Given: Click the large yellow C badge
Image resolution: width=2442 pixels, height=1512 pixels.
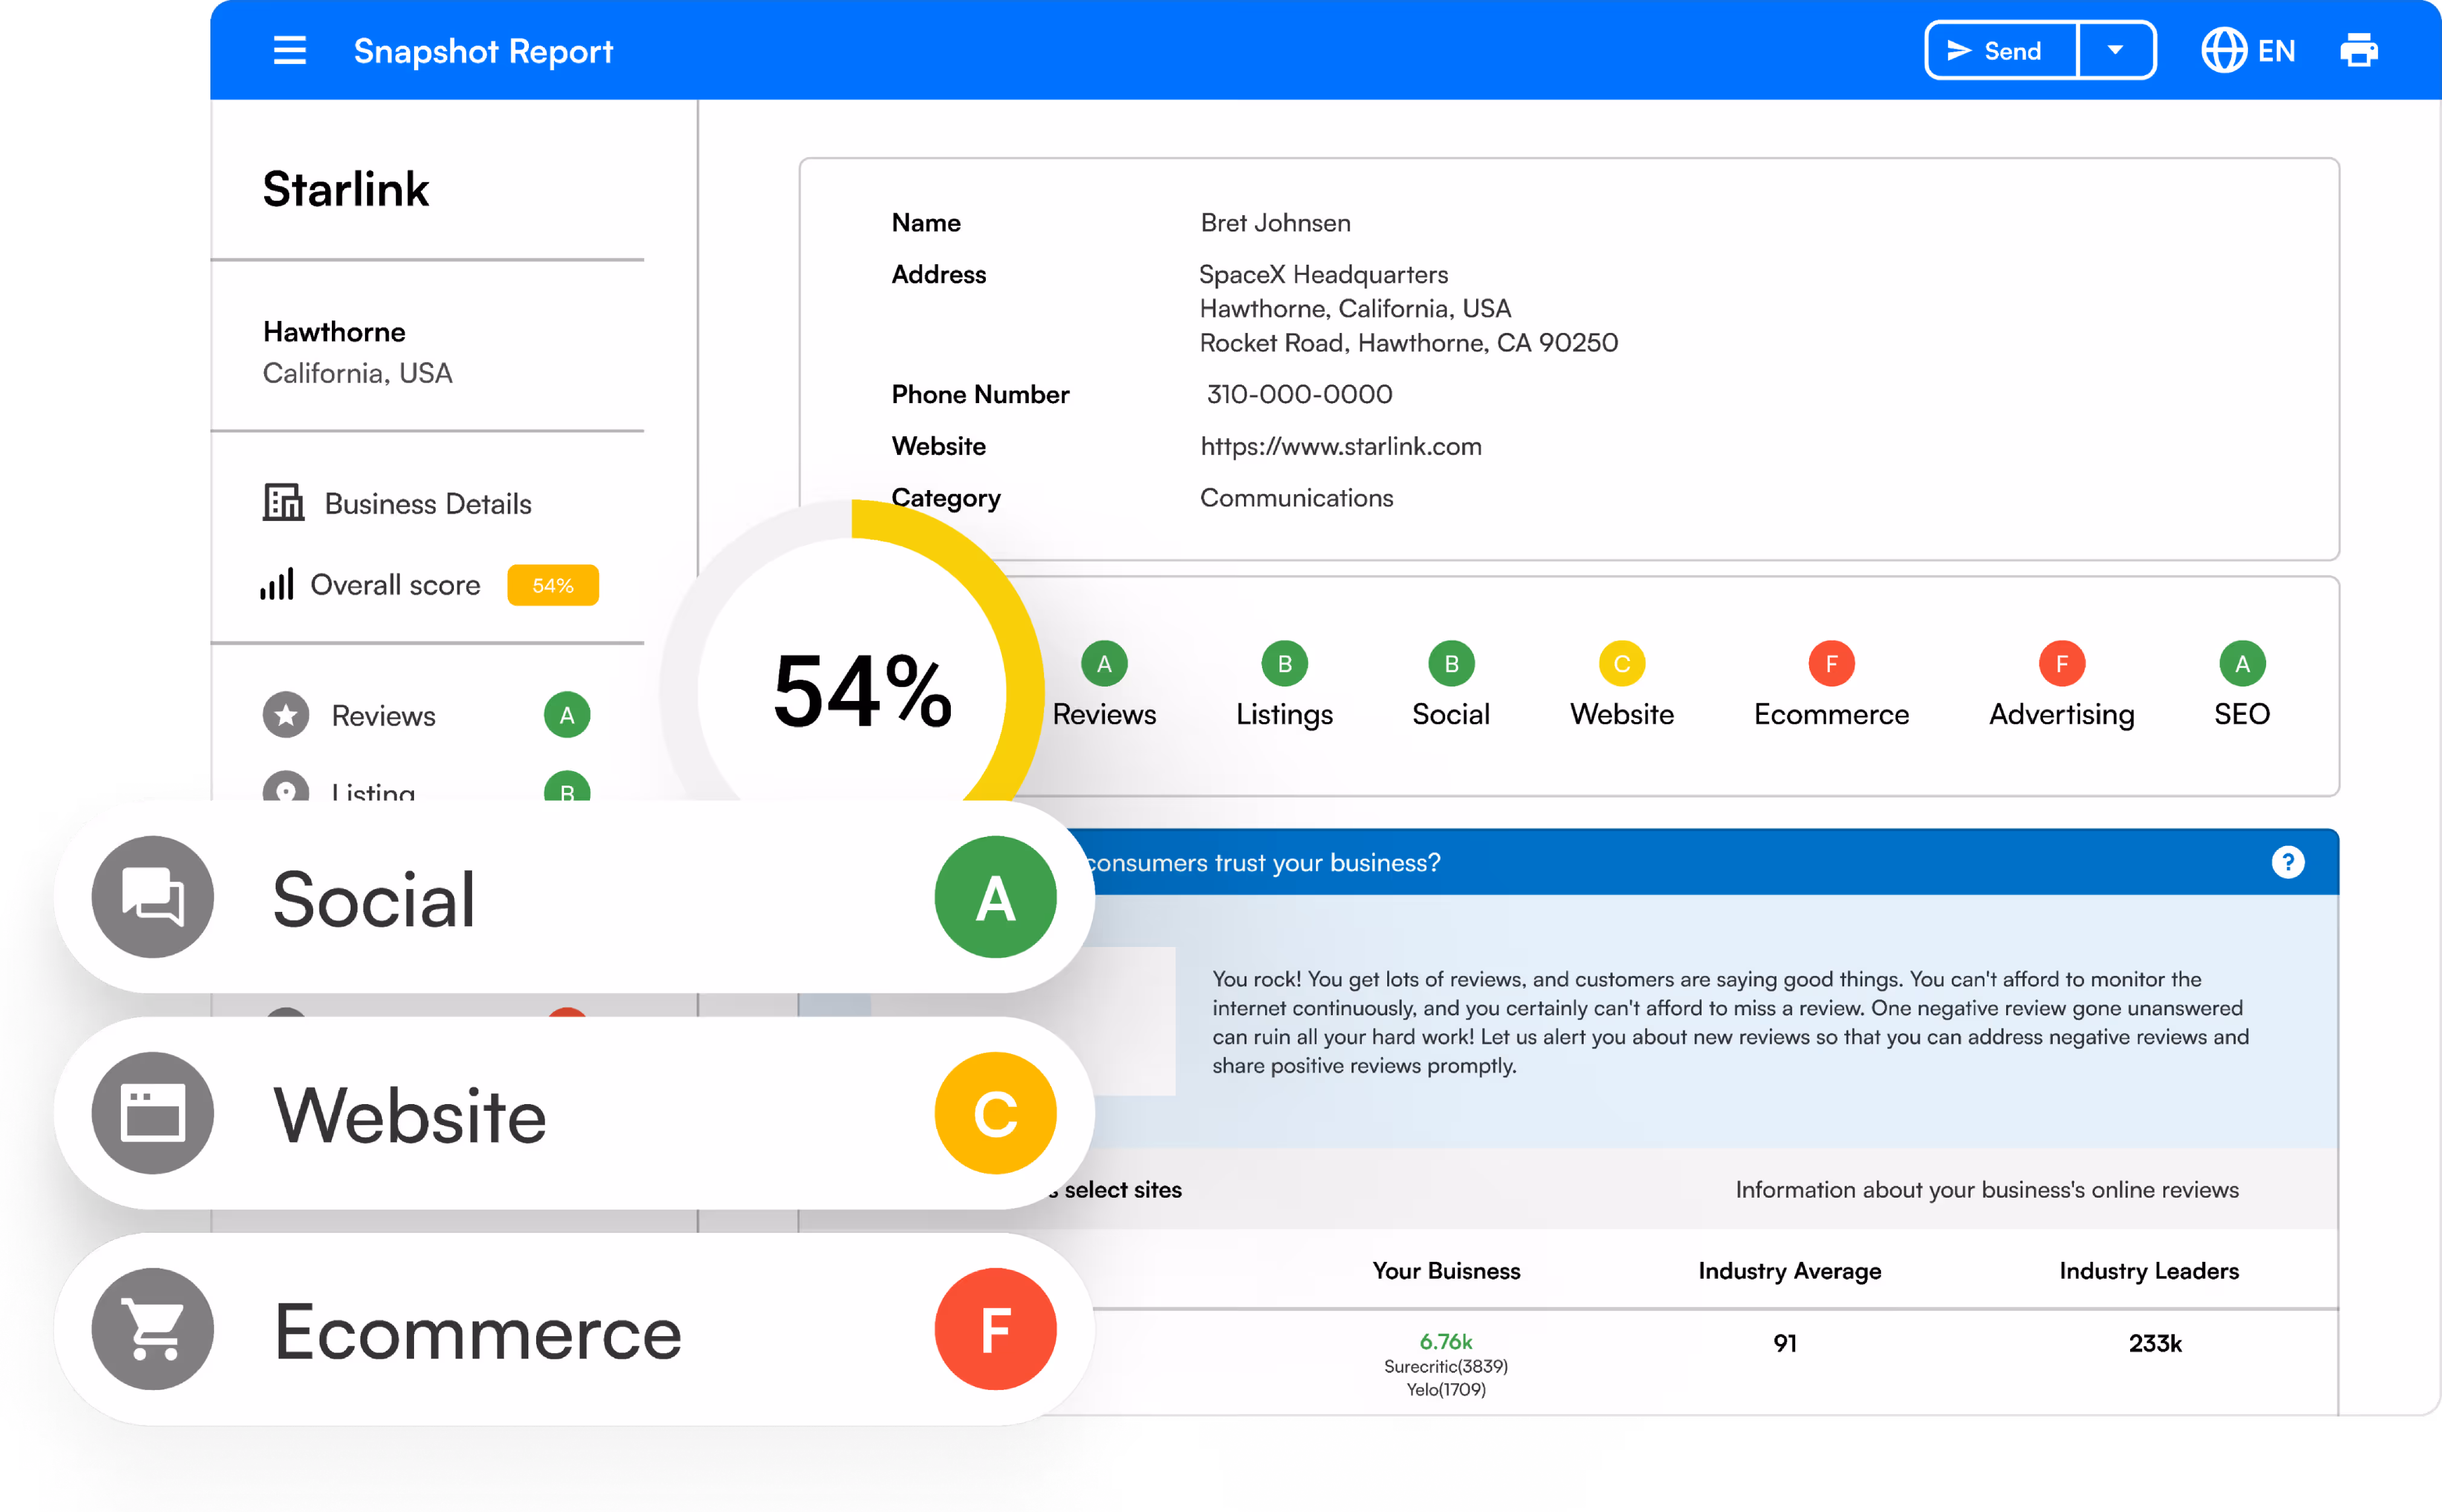Looking at the screenshot, I should click(x=996, y=1113).
